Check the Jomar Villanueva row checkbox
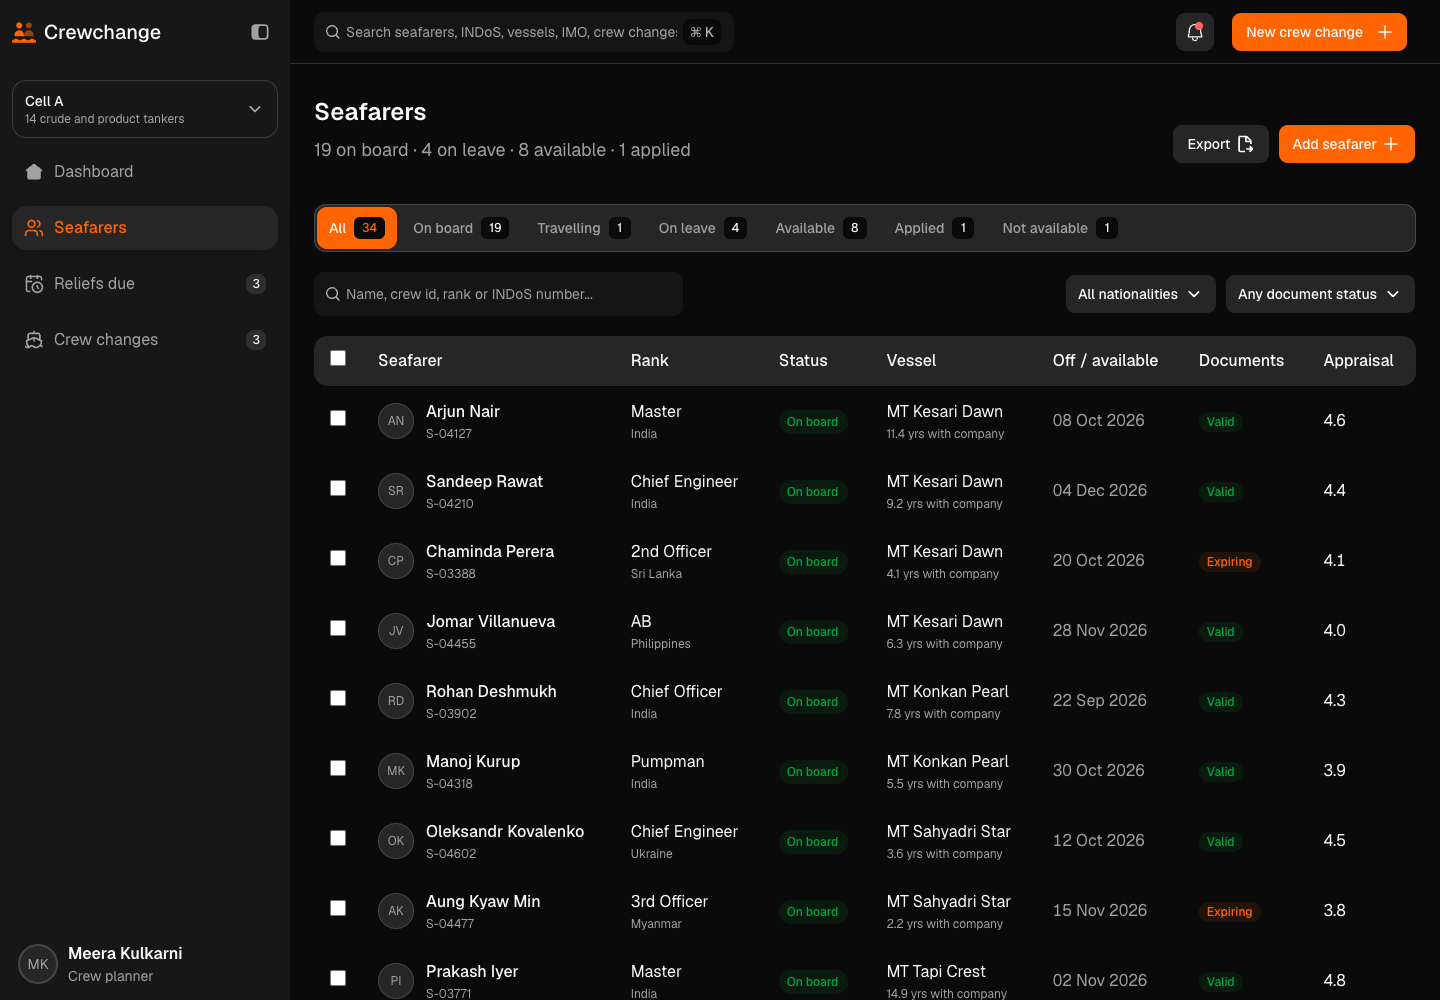 pos(338,628)
